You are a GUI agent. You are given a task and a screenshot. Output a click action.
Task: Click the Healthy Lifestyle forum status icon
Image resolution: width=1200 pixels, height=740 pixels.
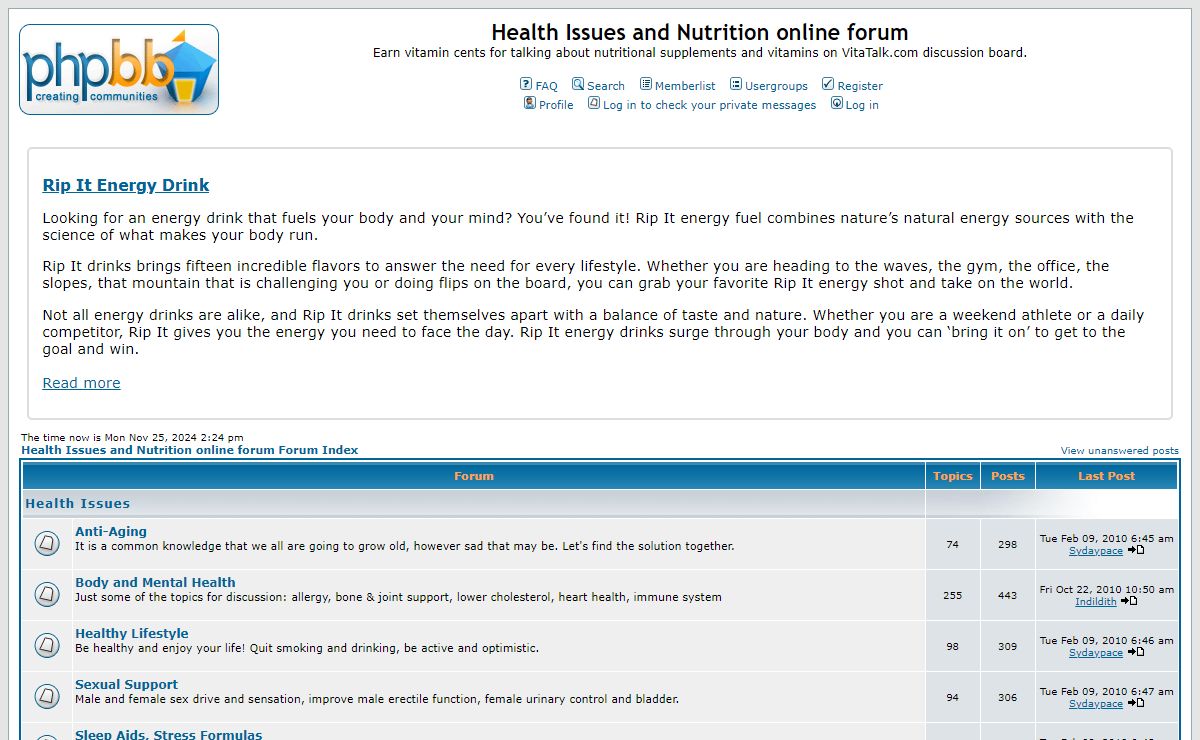[x=47, y=646]
